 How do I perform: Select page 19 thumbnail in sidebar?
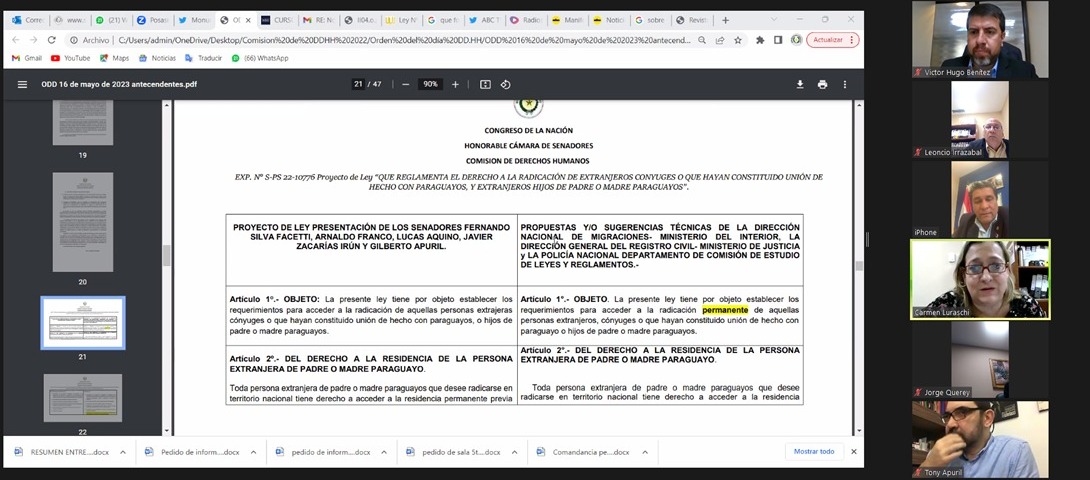point(83,122)
